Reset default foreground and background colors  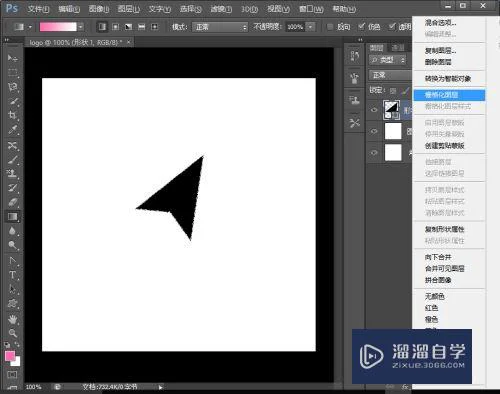pos(7,345)
